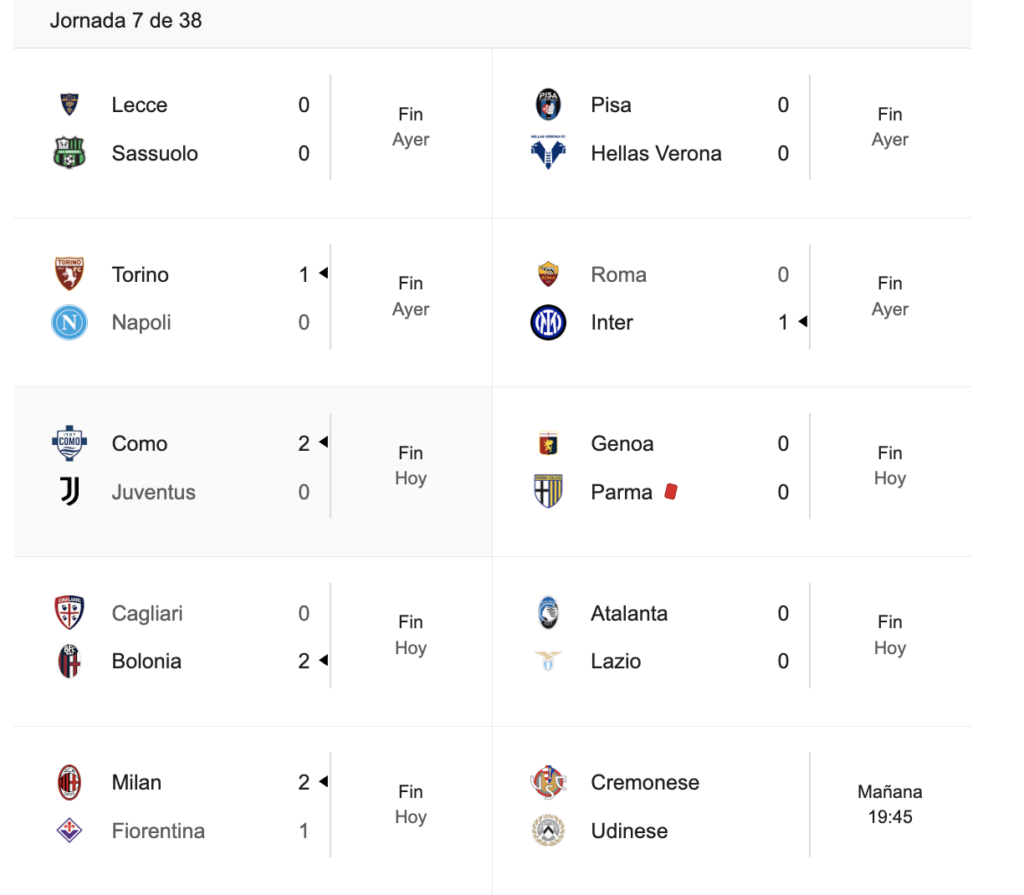Viewport: 1024px width, 895px height.
Task: Select the Udinese team badge
Action: [548, 831]
